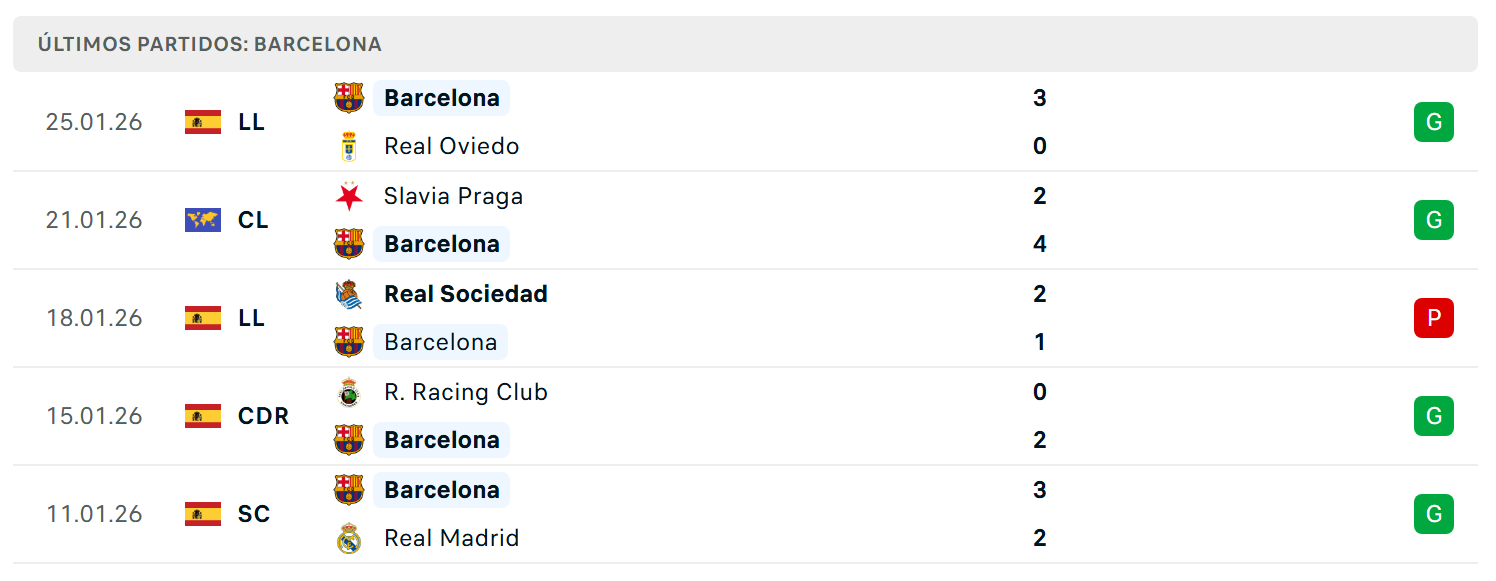This screenshot has height=581, width=1496.
Task: Click the red P loss badge
Action: pos(1434,318)
